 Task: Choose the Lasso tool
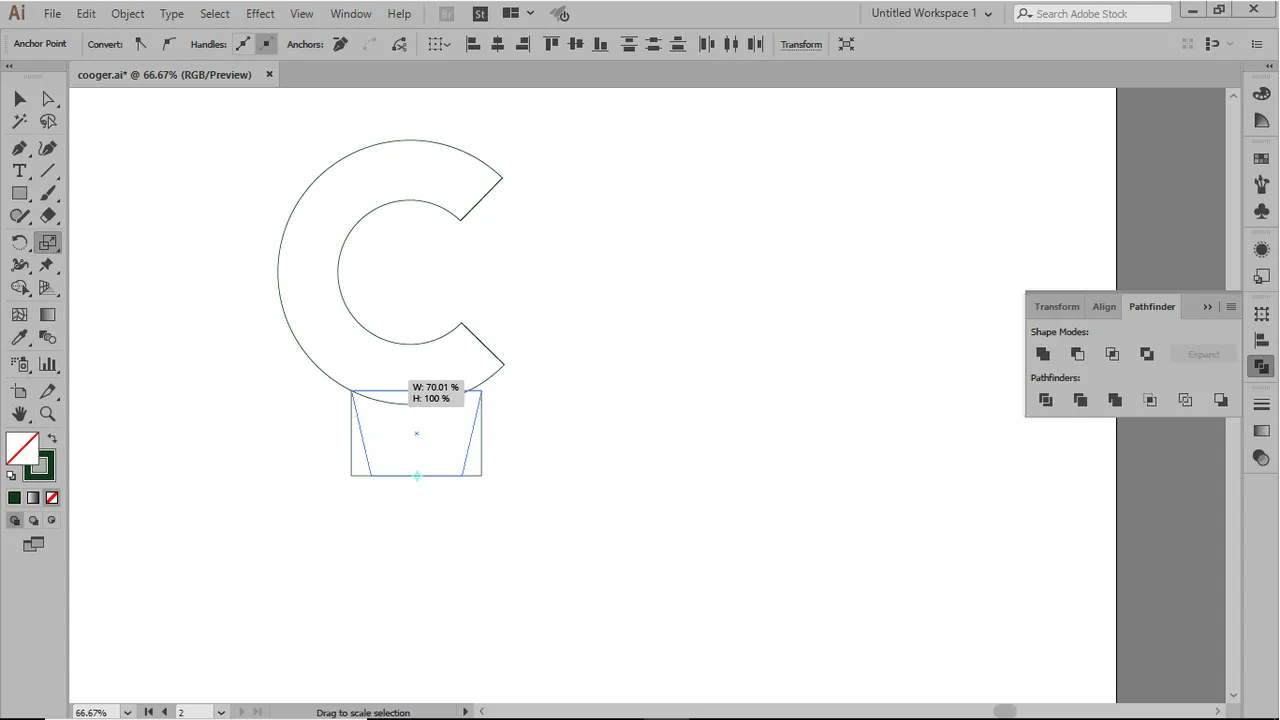48,122
